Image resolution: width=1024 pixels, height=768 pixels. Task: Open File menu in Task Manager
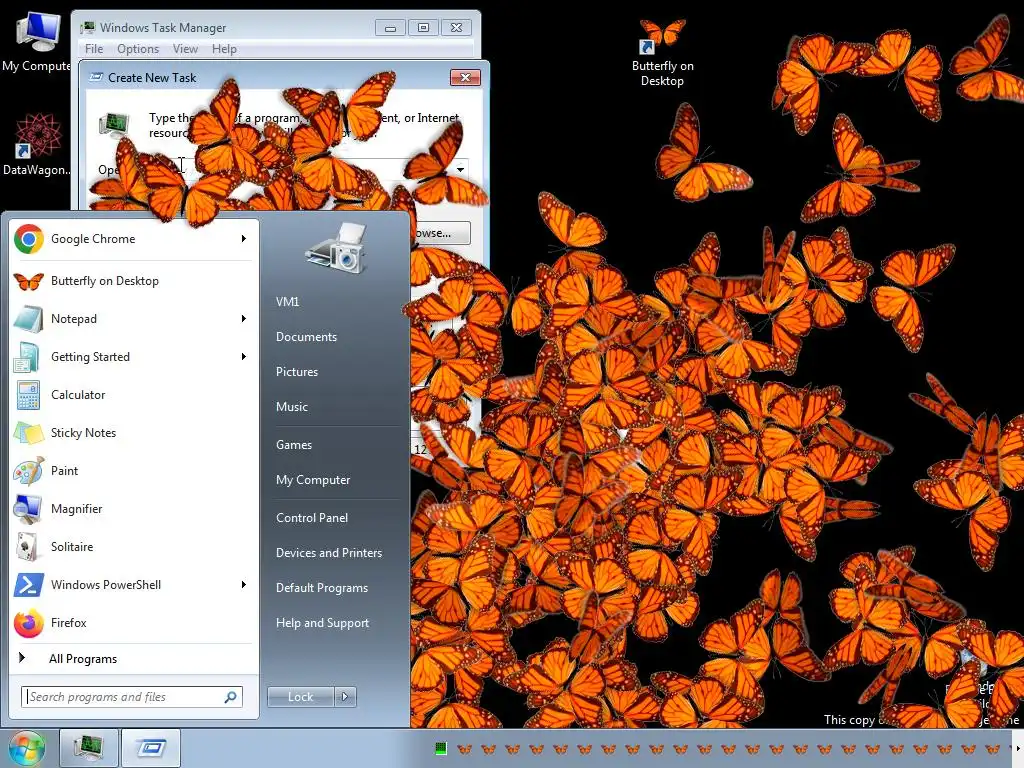click(x=94, y=49)
